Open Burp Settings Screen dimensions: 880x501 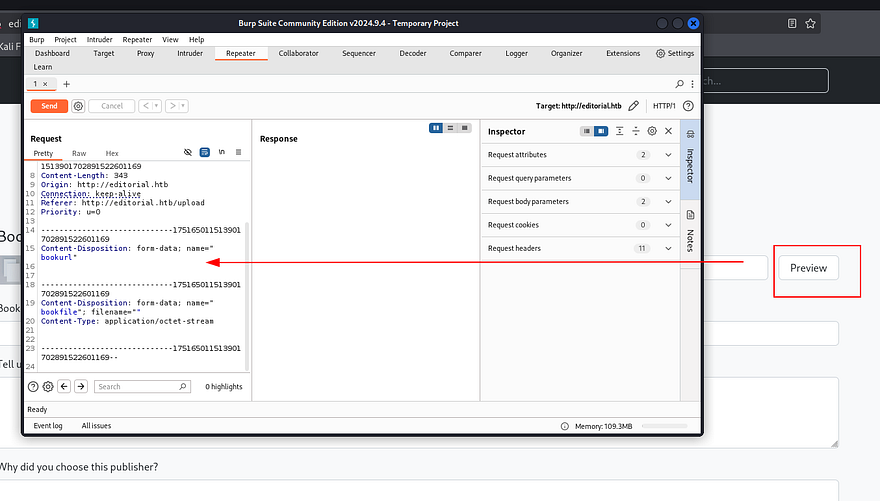pyautogui.click(x=675, y=53)
